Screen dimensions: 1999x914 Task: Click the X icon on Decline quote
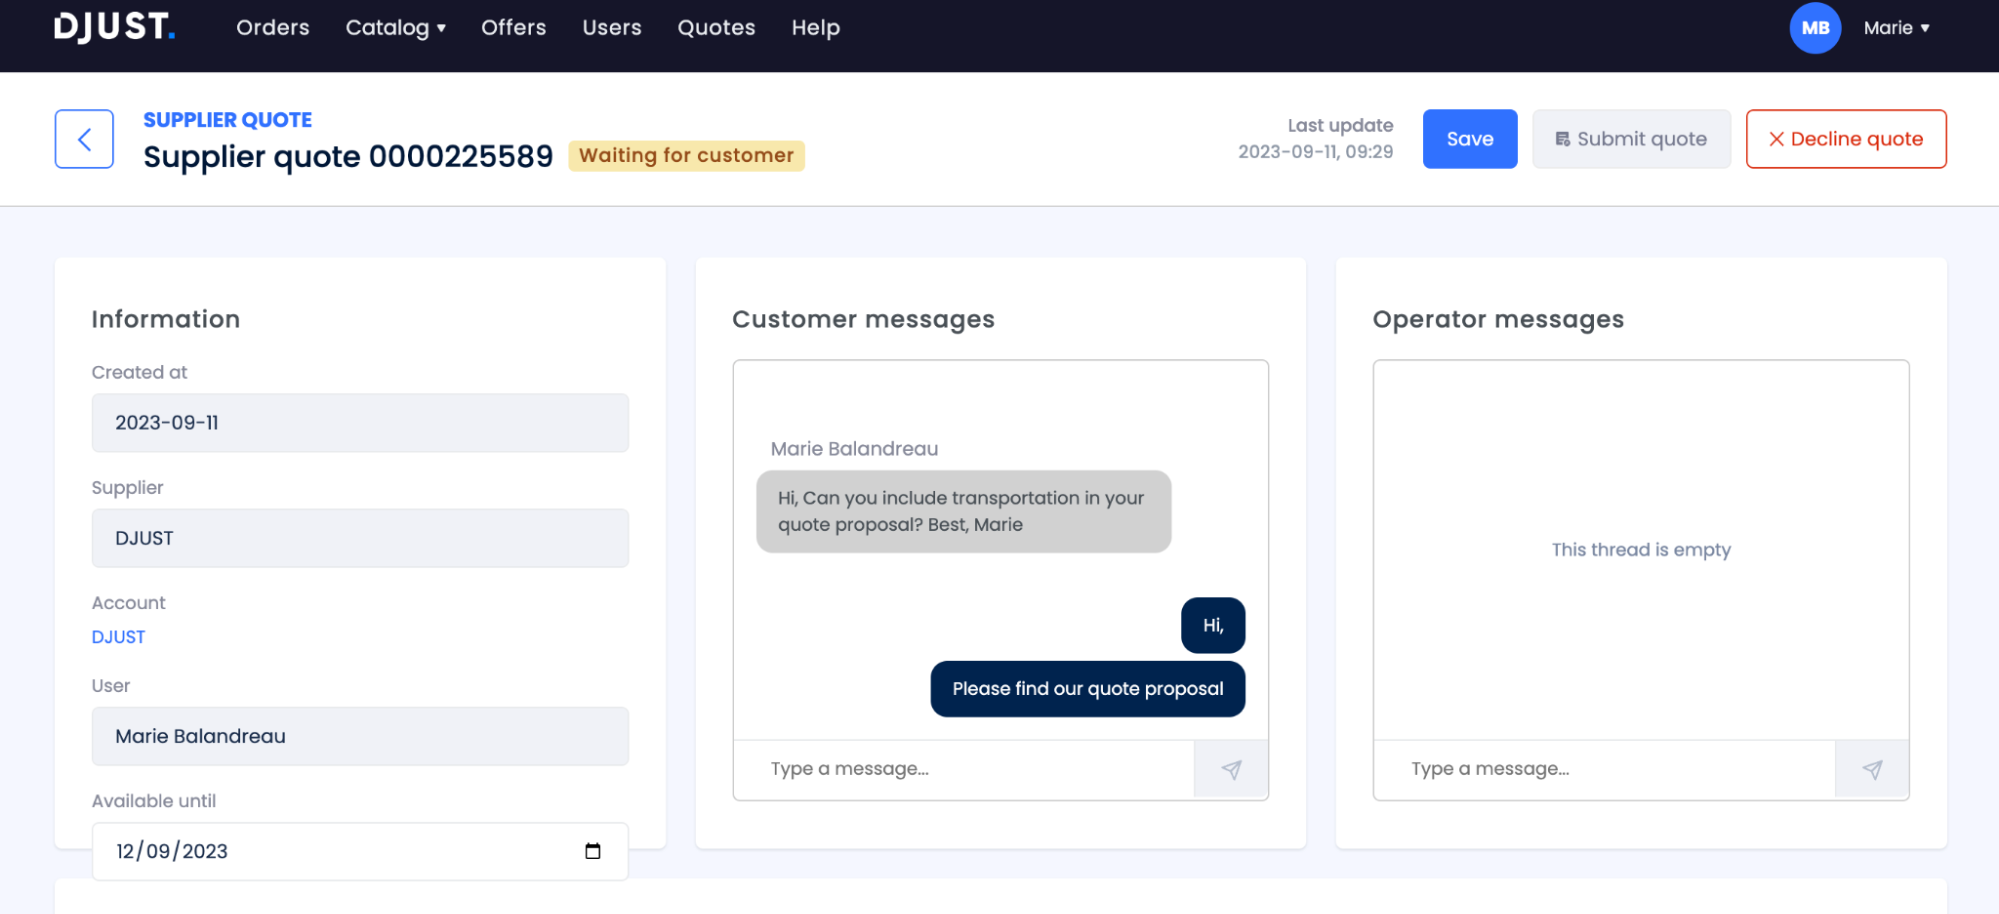pos(1776,139)
